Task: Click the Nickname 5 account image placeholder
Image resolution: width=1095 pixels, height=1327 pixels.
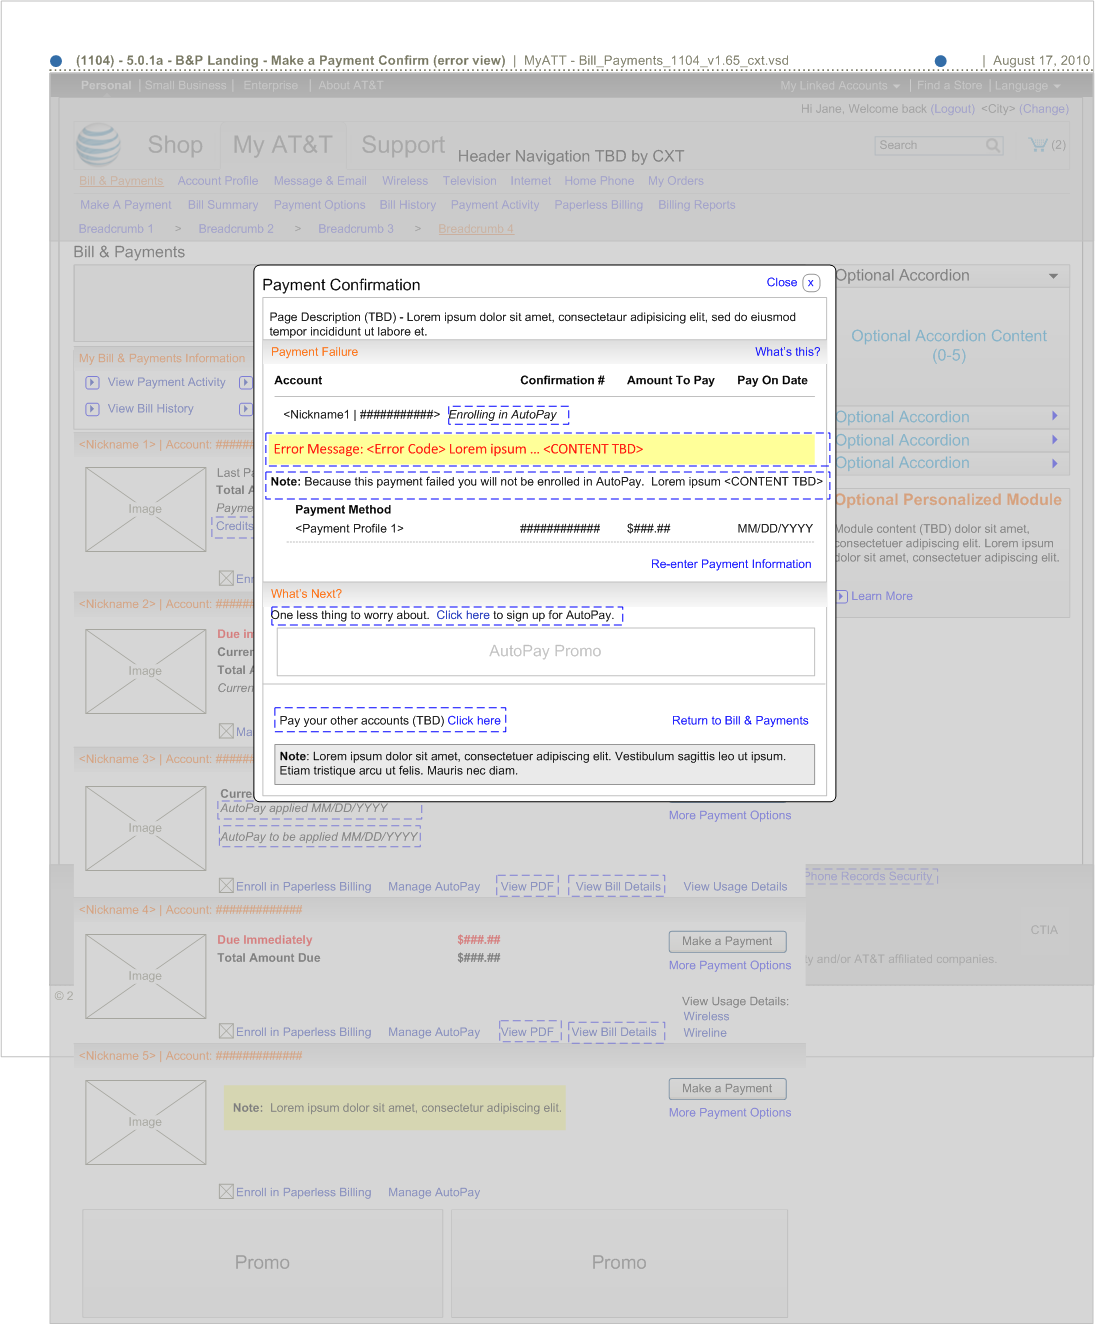Action: point(146,1122)
